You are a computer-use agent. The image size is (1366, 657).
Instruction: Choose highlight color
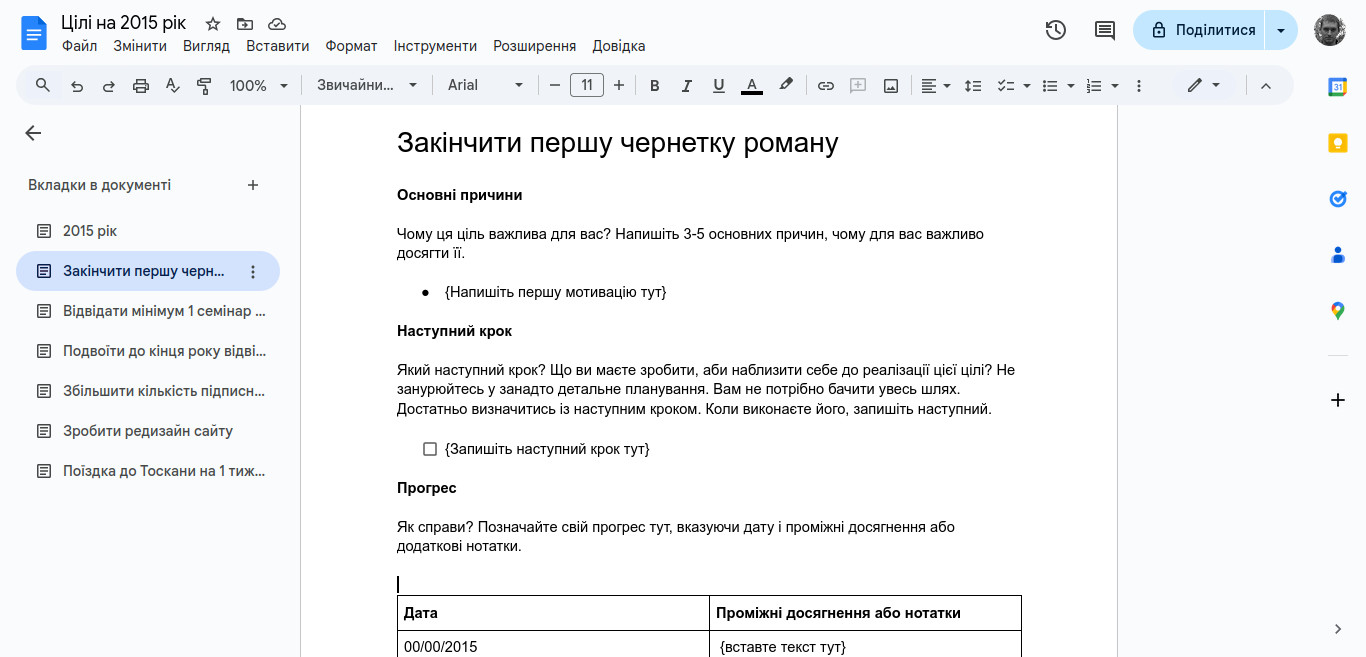[786, 86]
